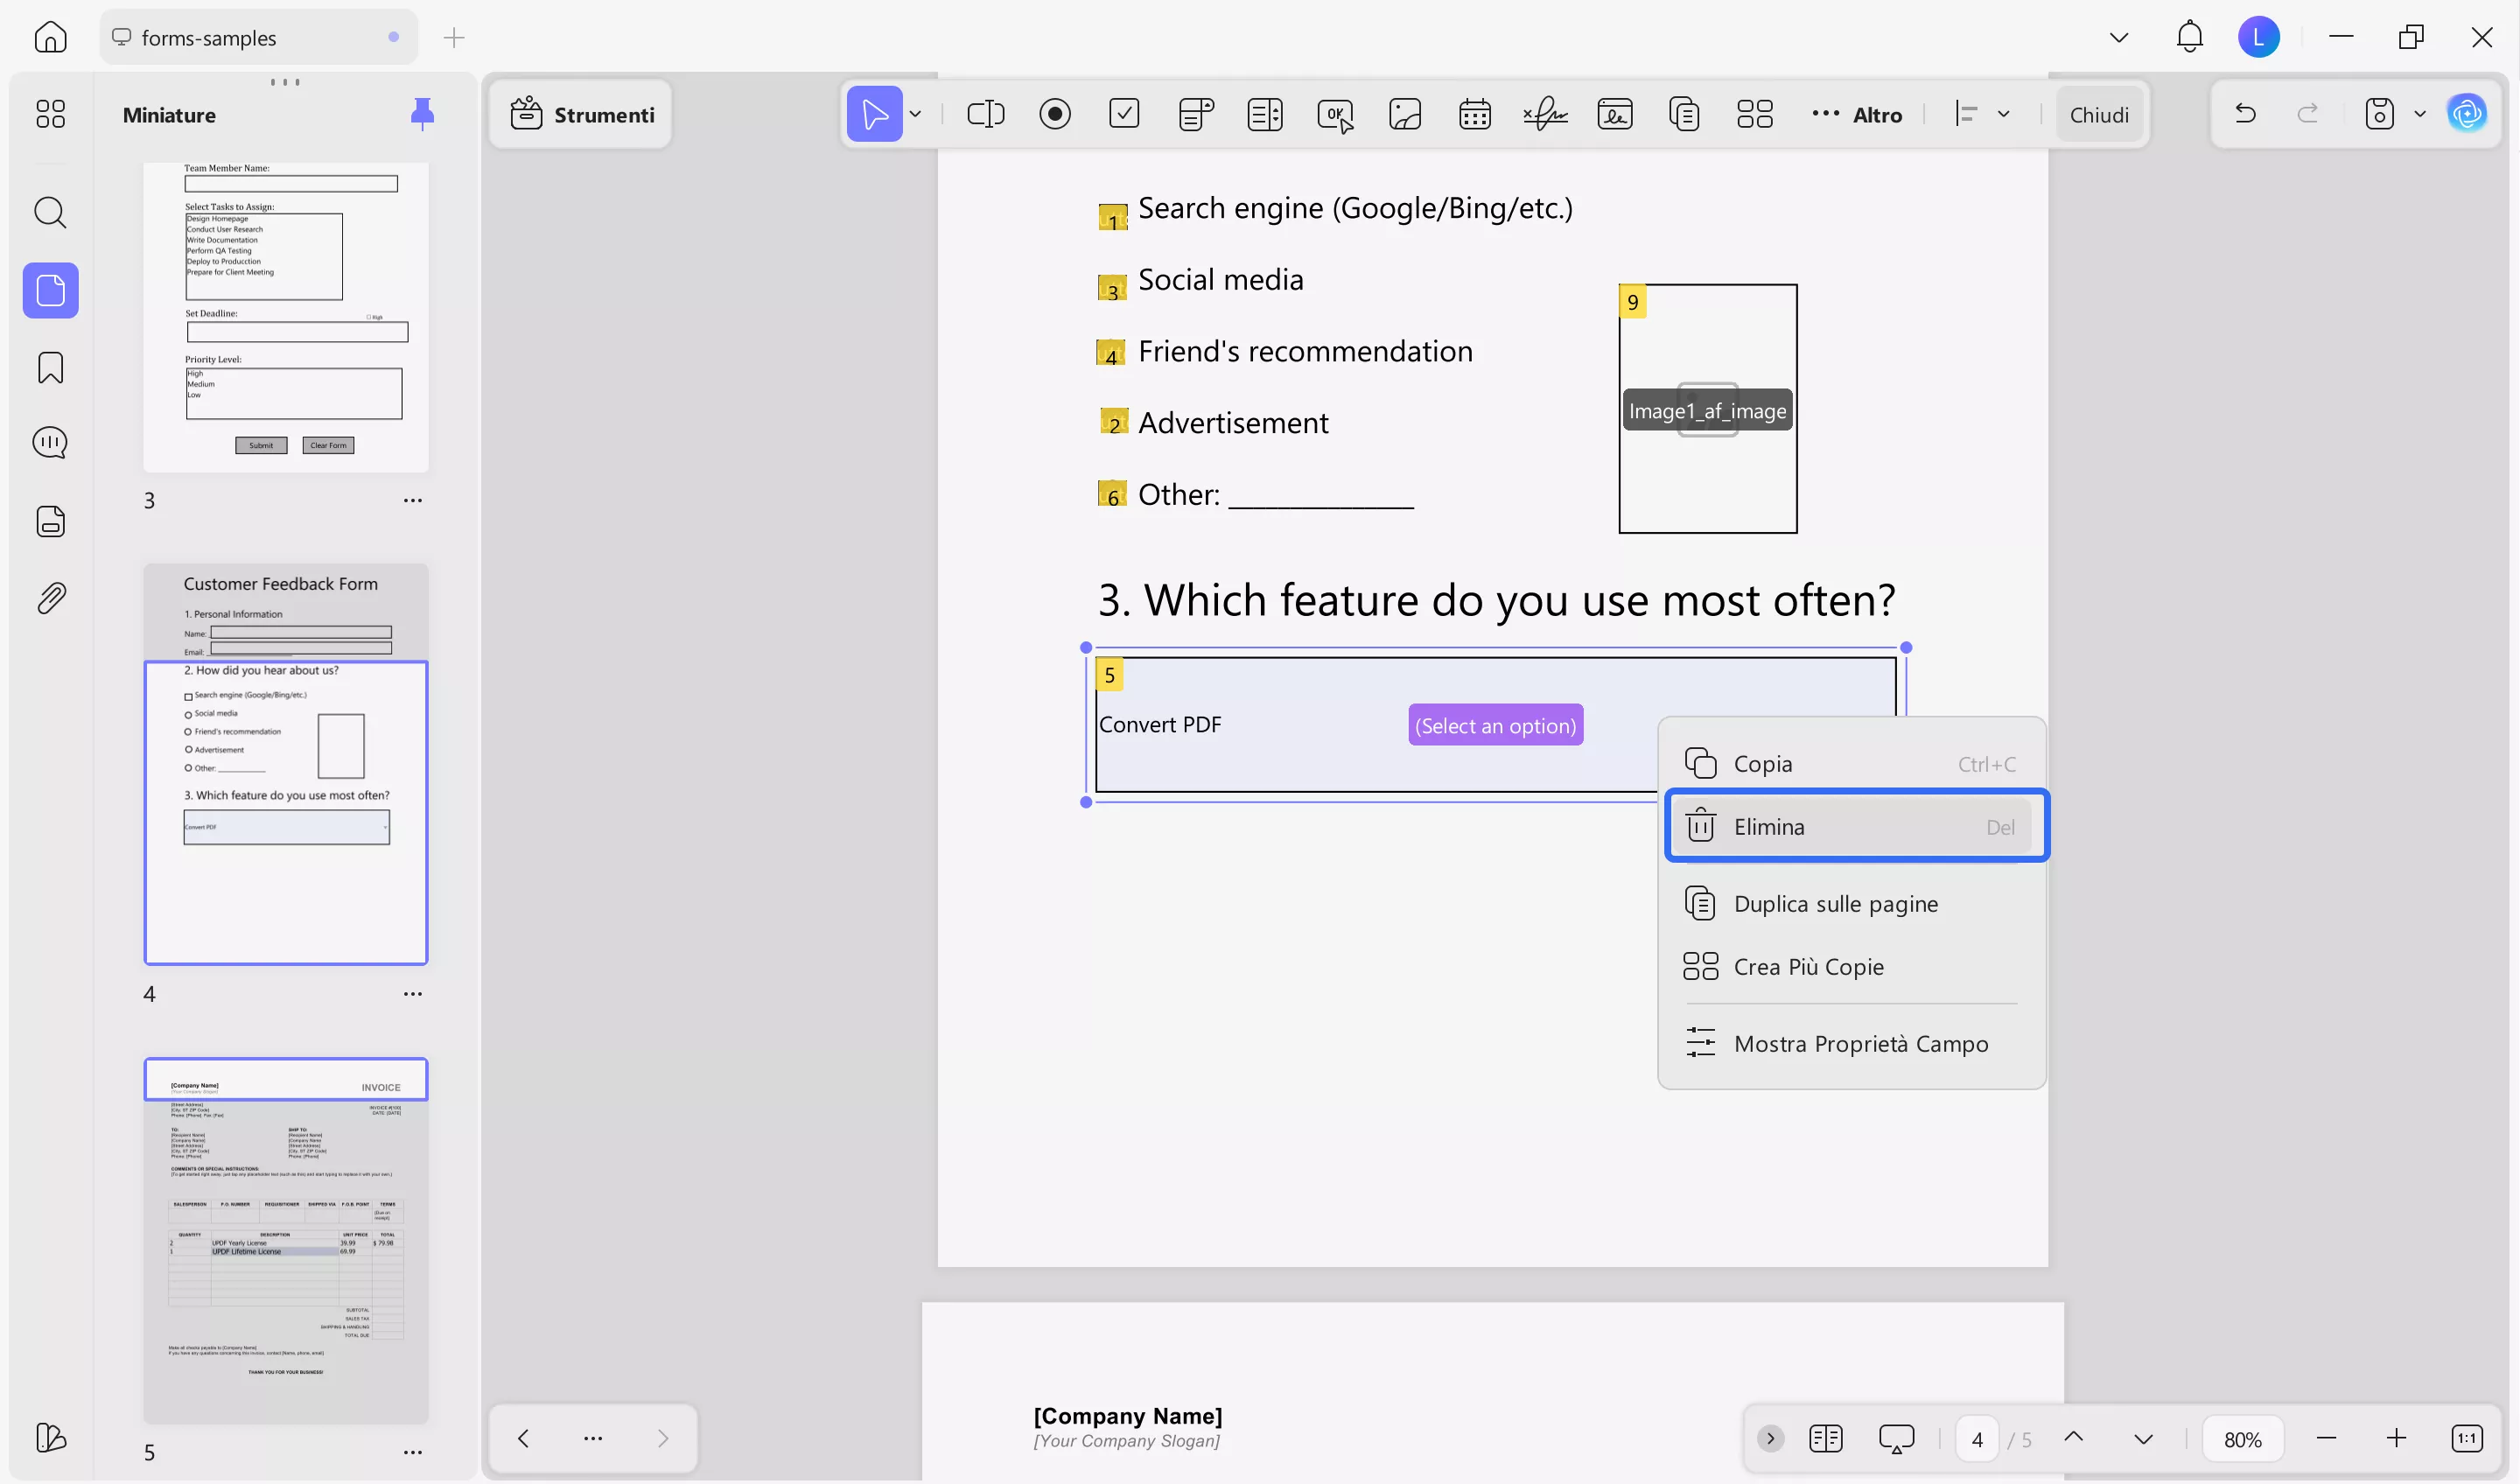
Task: Click the Chiudi button
Action: pyautogui.click(x=2098, y=114)
